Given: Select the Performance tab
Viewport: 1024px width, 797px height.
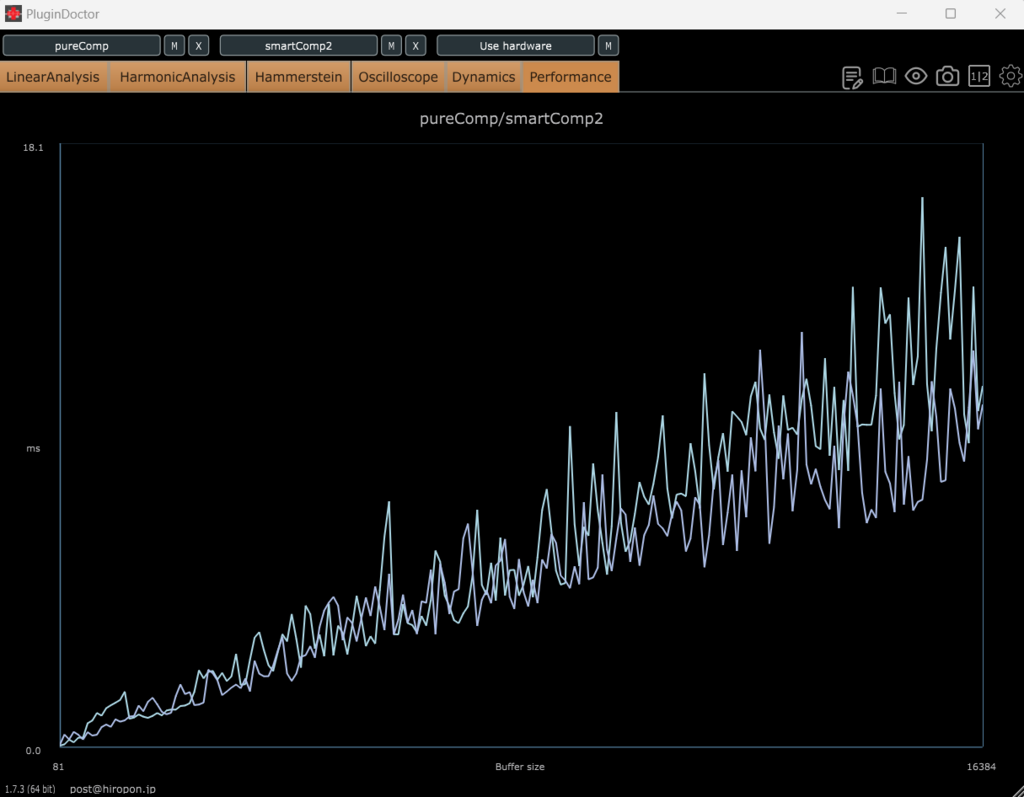Looking at the screenshot, I should tap(570, 77).
